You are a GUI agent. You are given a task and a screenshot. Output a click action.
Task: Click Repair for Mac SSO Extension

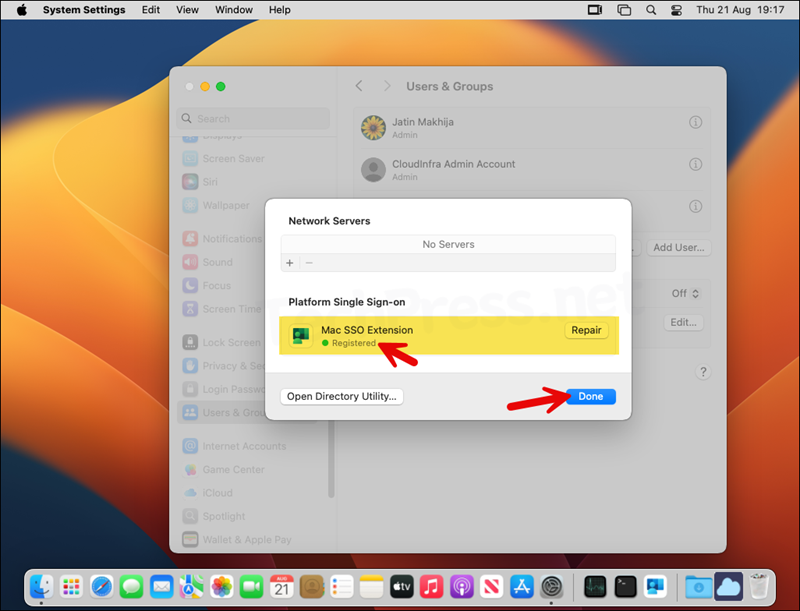(586, 330)
